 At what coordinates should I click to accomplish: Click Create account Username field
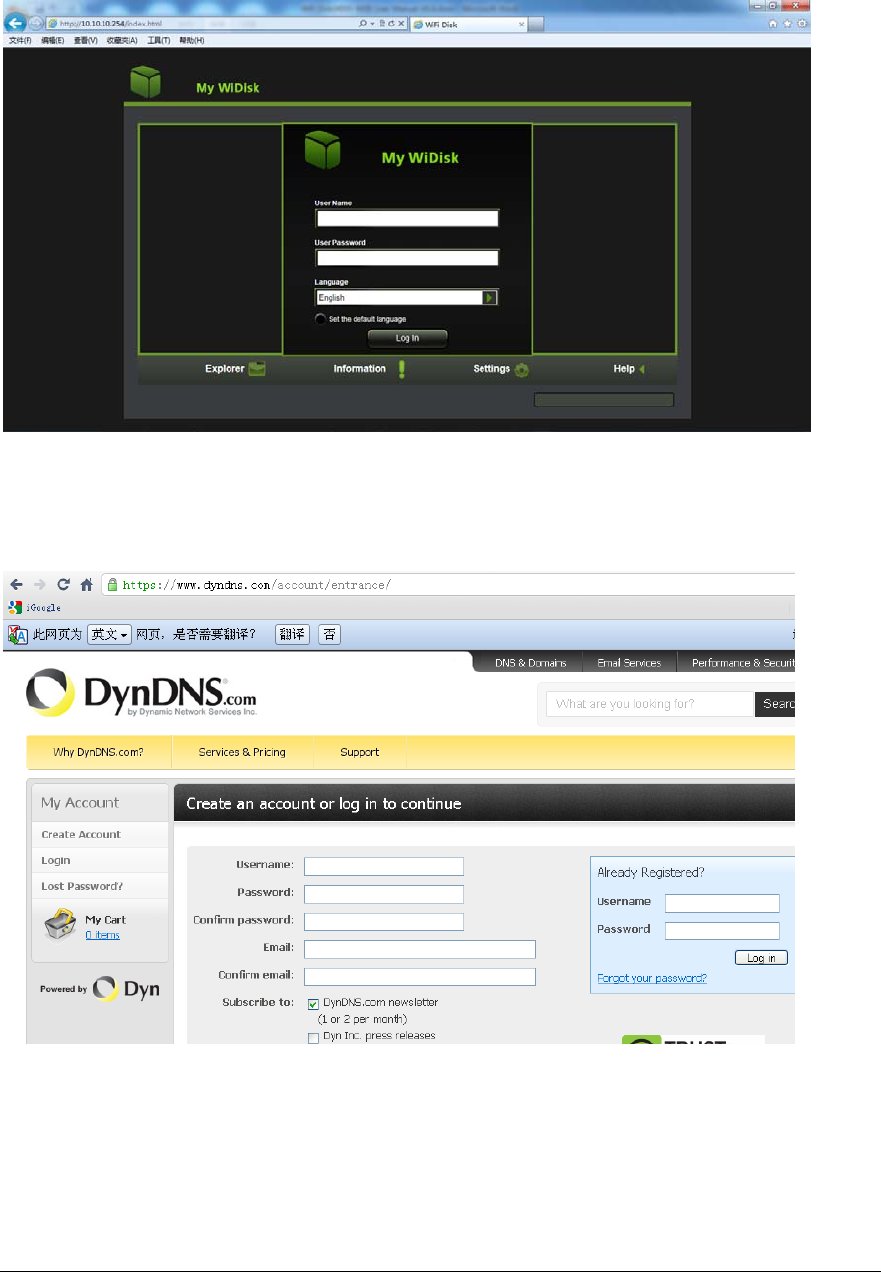pos(384,866)
